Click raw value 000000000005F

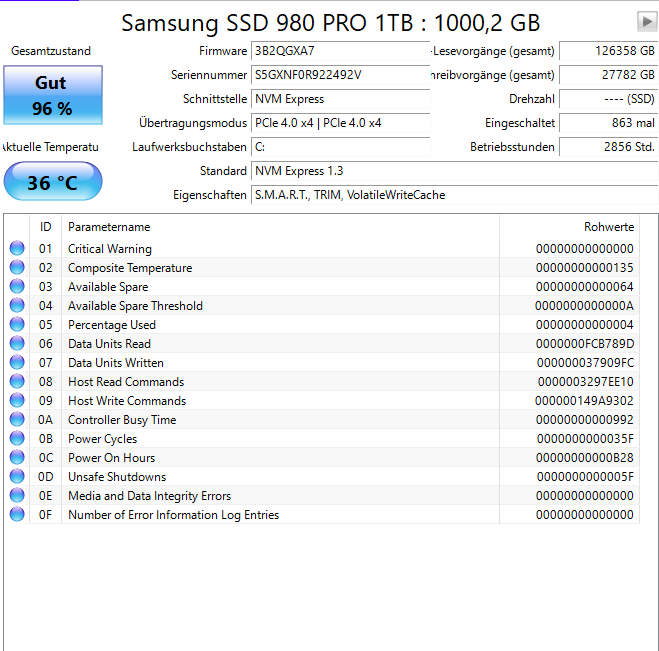(x=585, y=477)
